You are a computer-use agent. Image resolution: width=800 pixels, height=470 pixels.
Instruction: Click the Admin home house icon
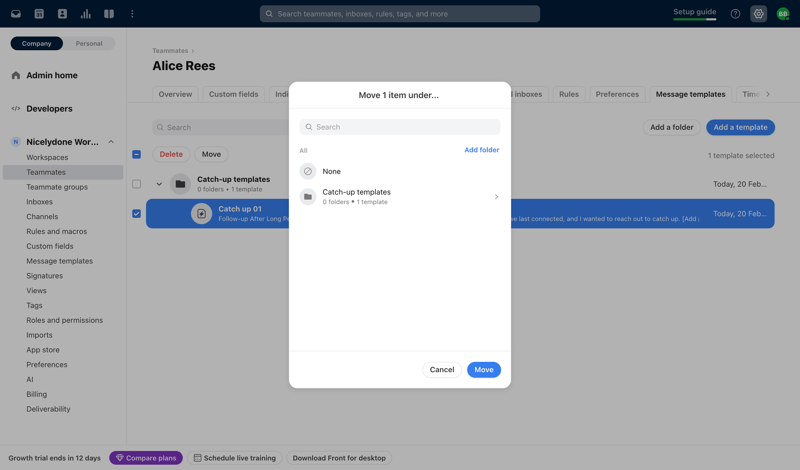[16, 76]
